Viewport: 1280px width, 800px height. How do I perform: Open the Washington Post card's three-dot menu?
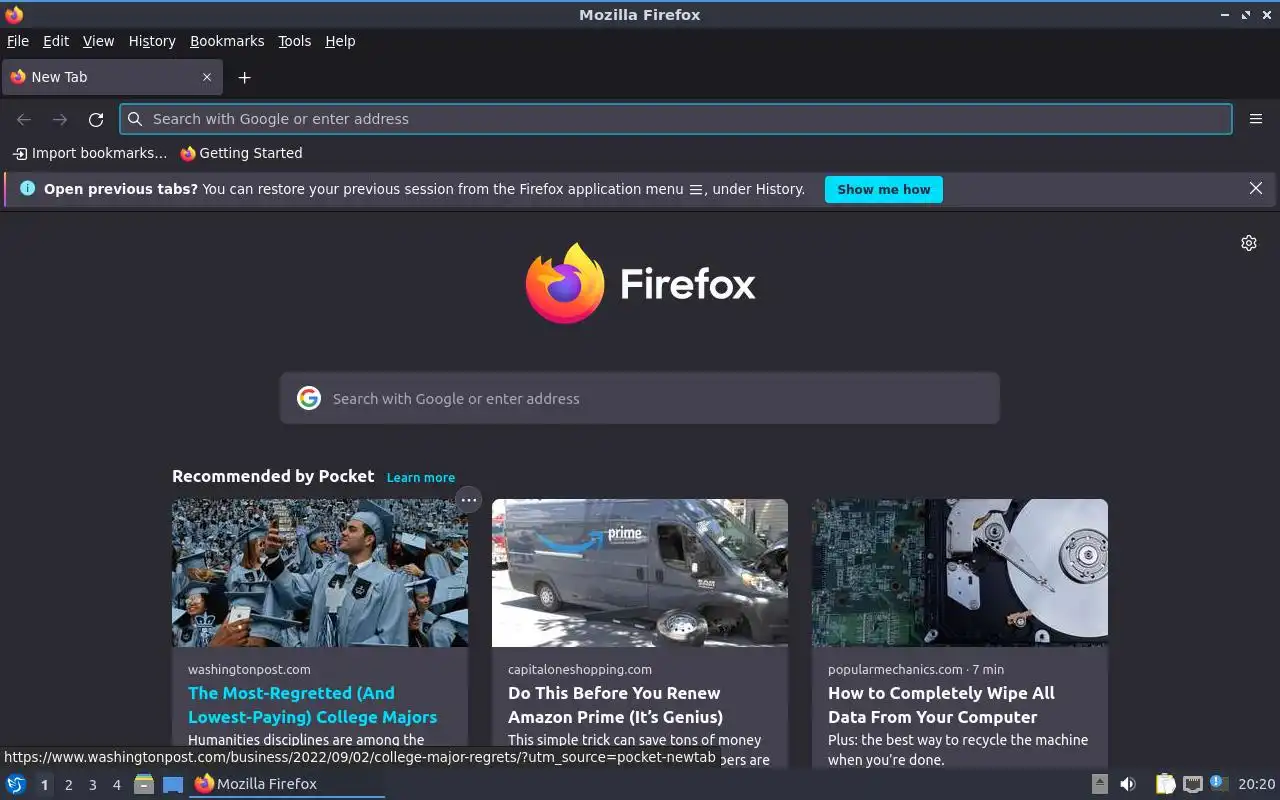[468, 499]
